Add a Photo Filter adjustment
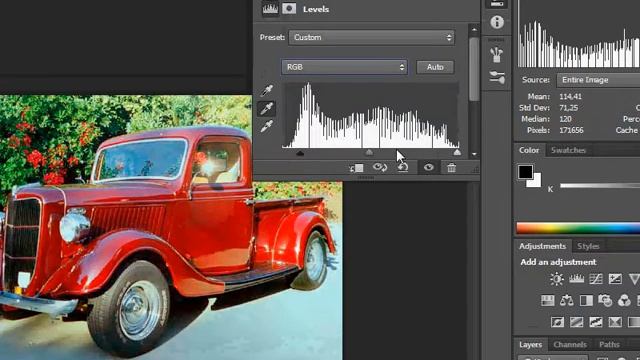The height and width of the screenshot is (360, 640). tap(605, 301)
